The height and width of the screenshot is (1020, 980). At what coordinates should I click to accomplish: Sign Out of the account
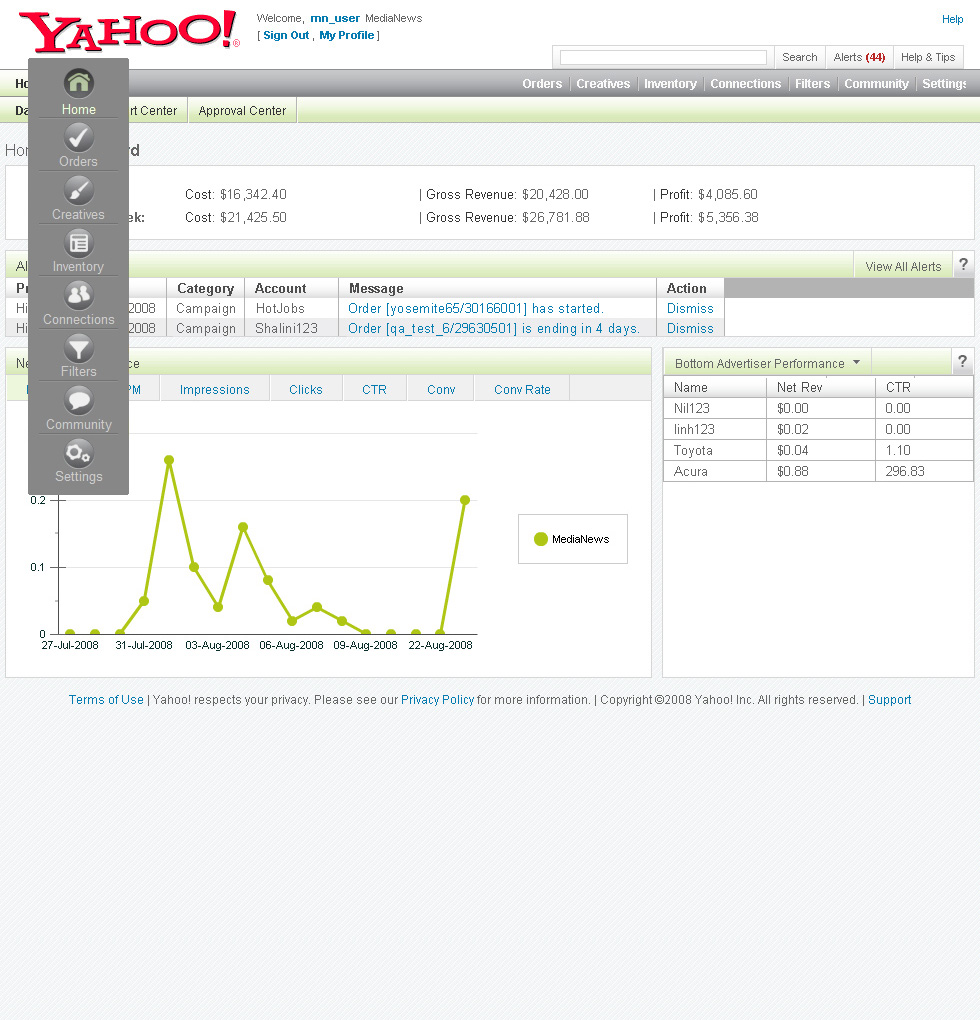click(x=286, y=35)
